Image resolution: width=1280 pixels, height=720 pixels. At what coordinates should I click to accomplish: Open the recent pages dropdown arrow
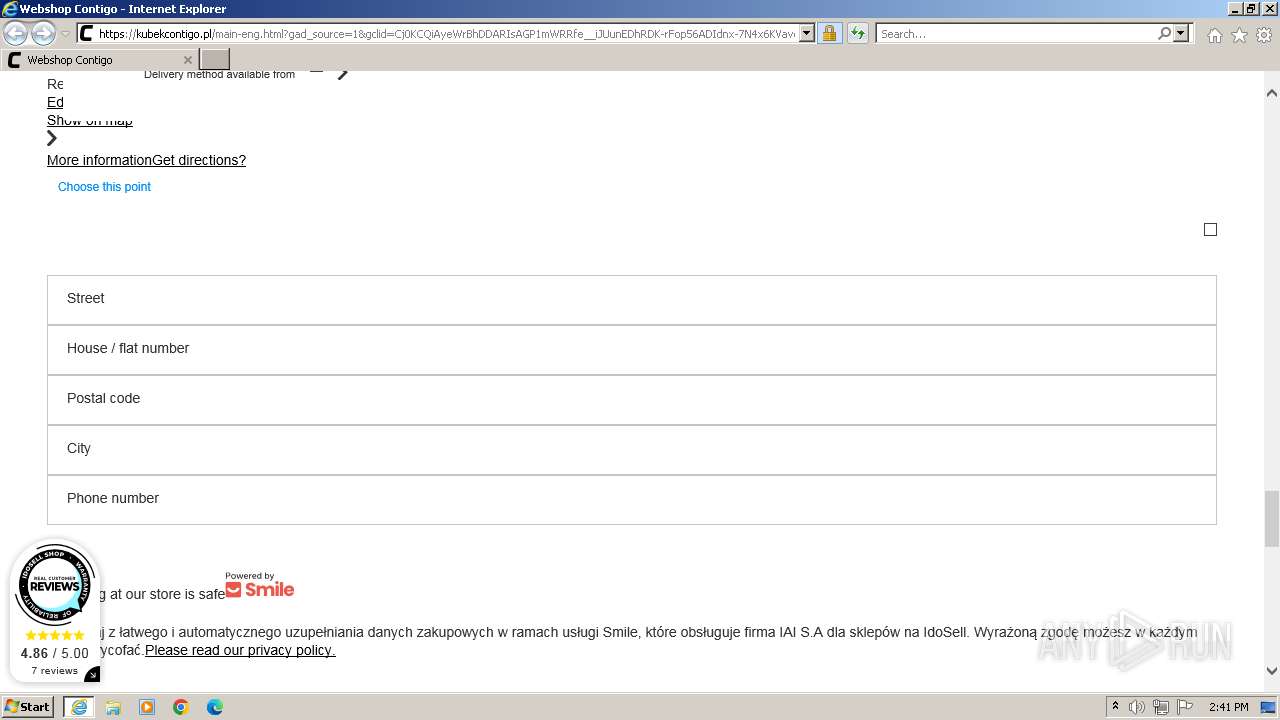[65, 34]
